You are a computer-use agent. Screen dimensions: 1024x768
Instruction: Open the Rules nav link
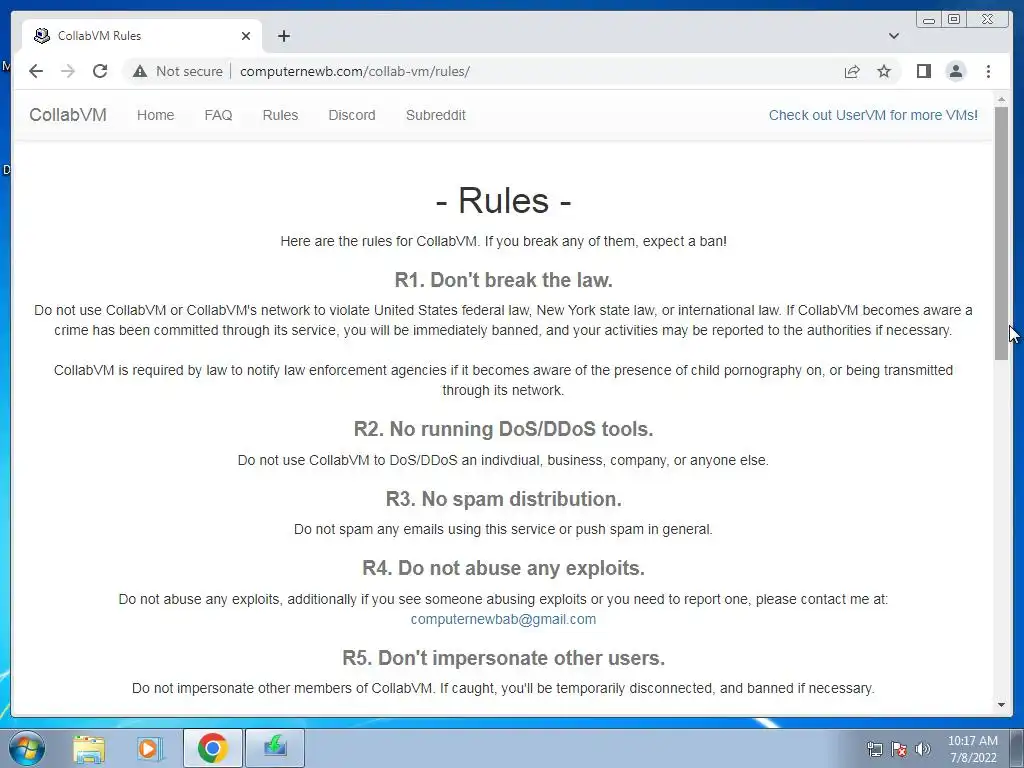click(x=280, y=115)
